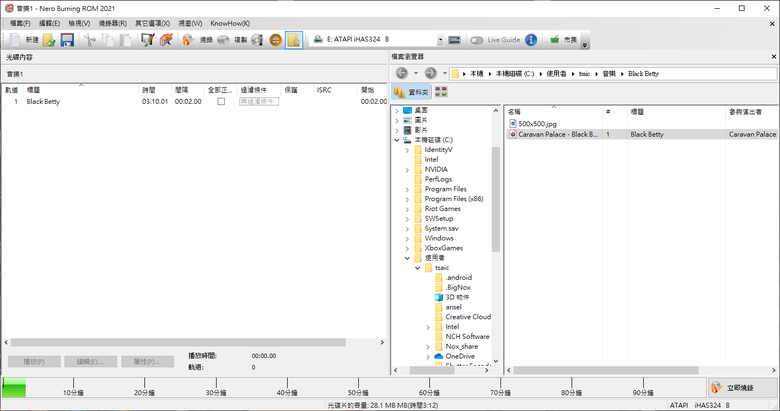The width and height of the screenshot is (780, 411).
Task: Click the forward arrow in file browser
Action: coord(430,73)
